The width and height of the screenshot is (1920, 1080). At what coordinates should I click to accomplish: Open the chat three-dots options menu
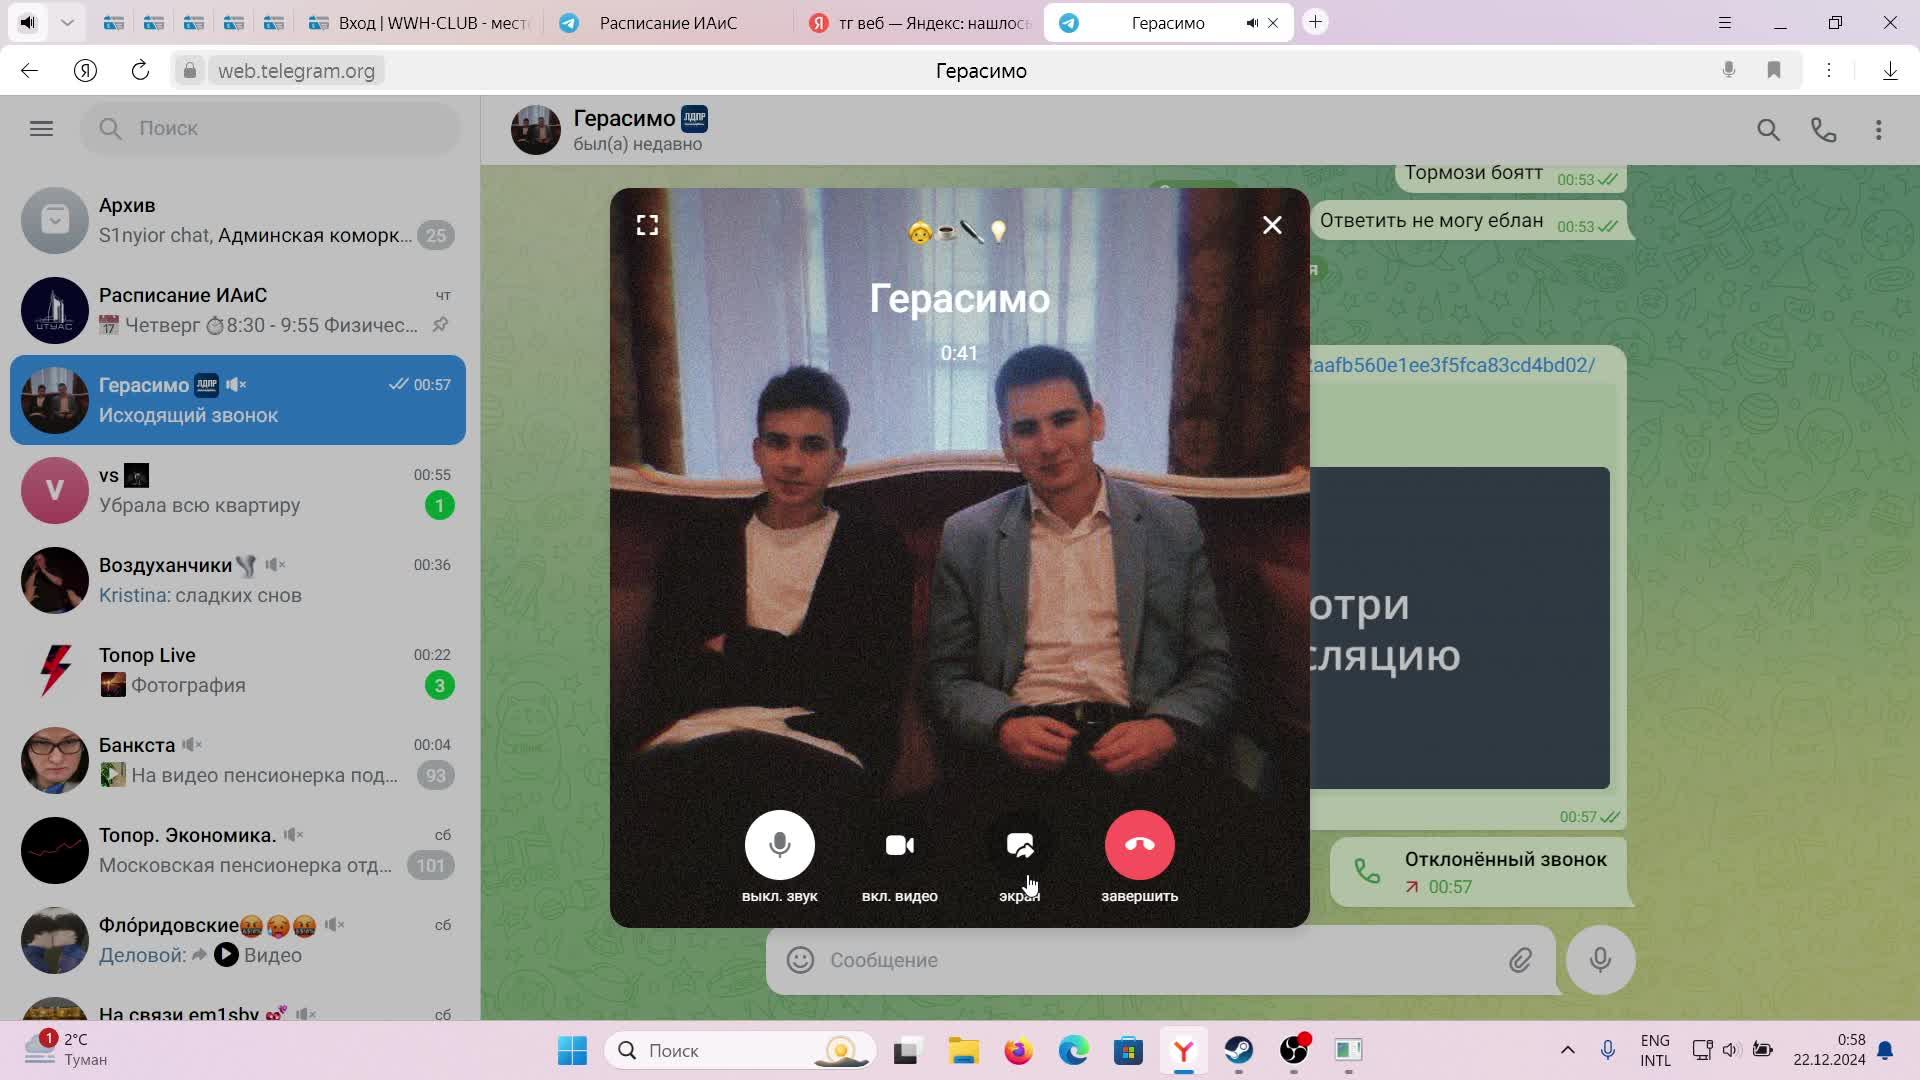(x=1878, y=130)
